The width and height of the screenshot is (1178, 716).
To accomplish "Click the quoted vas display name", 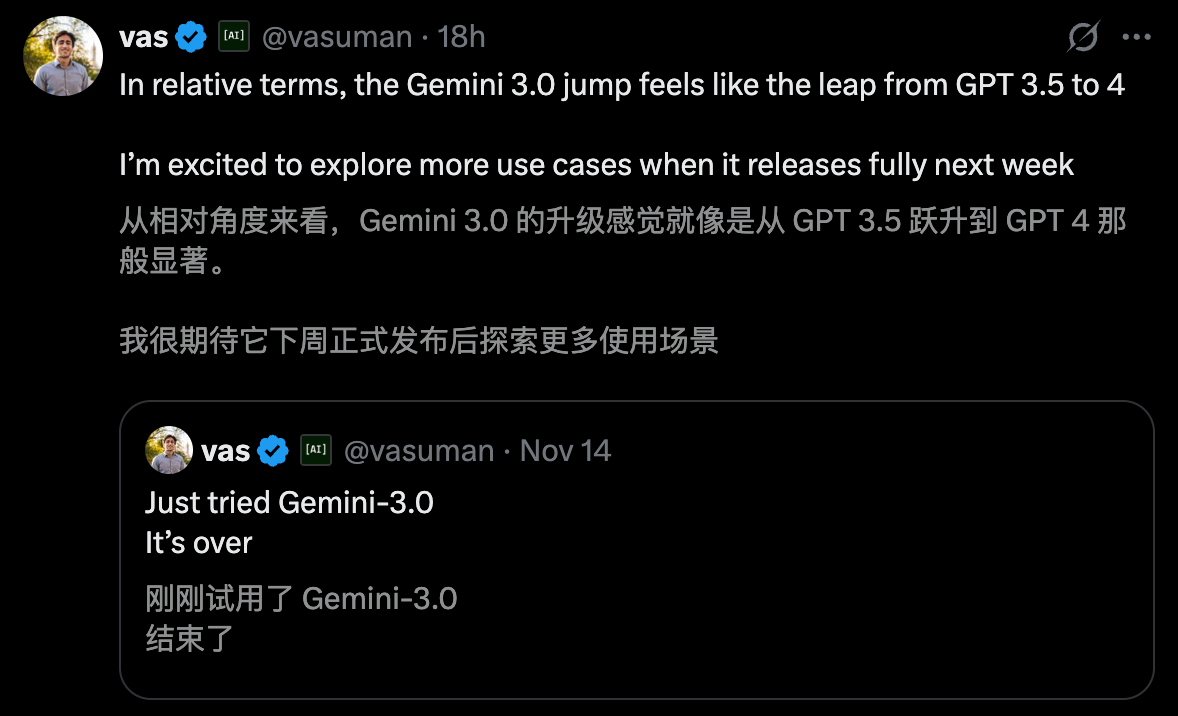I will pyautogui.click(x=227, y=450).
